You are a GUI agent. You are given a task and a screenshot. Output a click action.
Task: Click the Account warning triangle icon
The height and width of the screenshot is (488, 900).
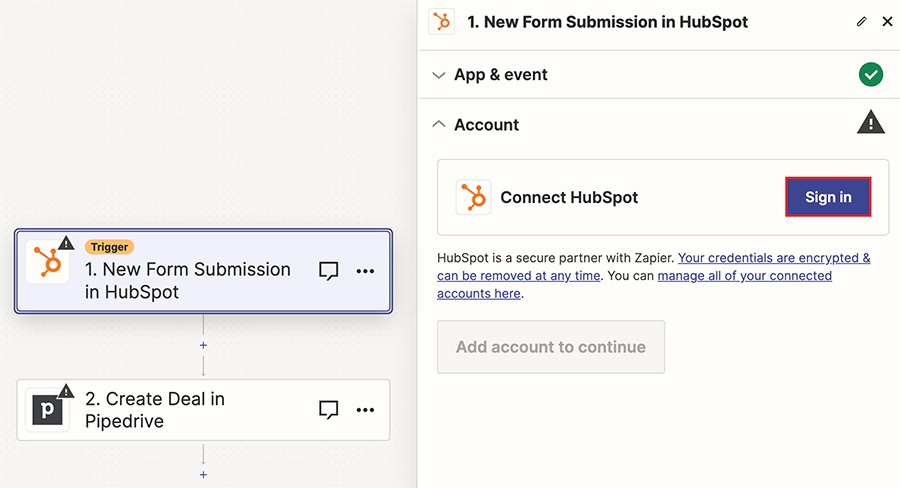tap(871, 122)
